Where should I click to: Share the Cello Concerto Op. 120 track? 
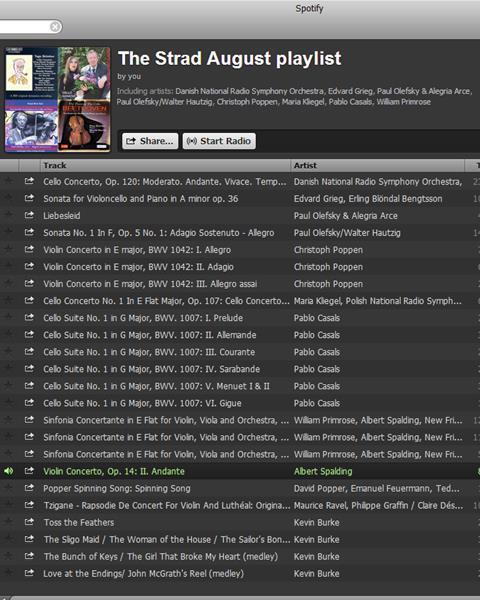[29, 181]
